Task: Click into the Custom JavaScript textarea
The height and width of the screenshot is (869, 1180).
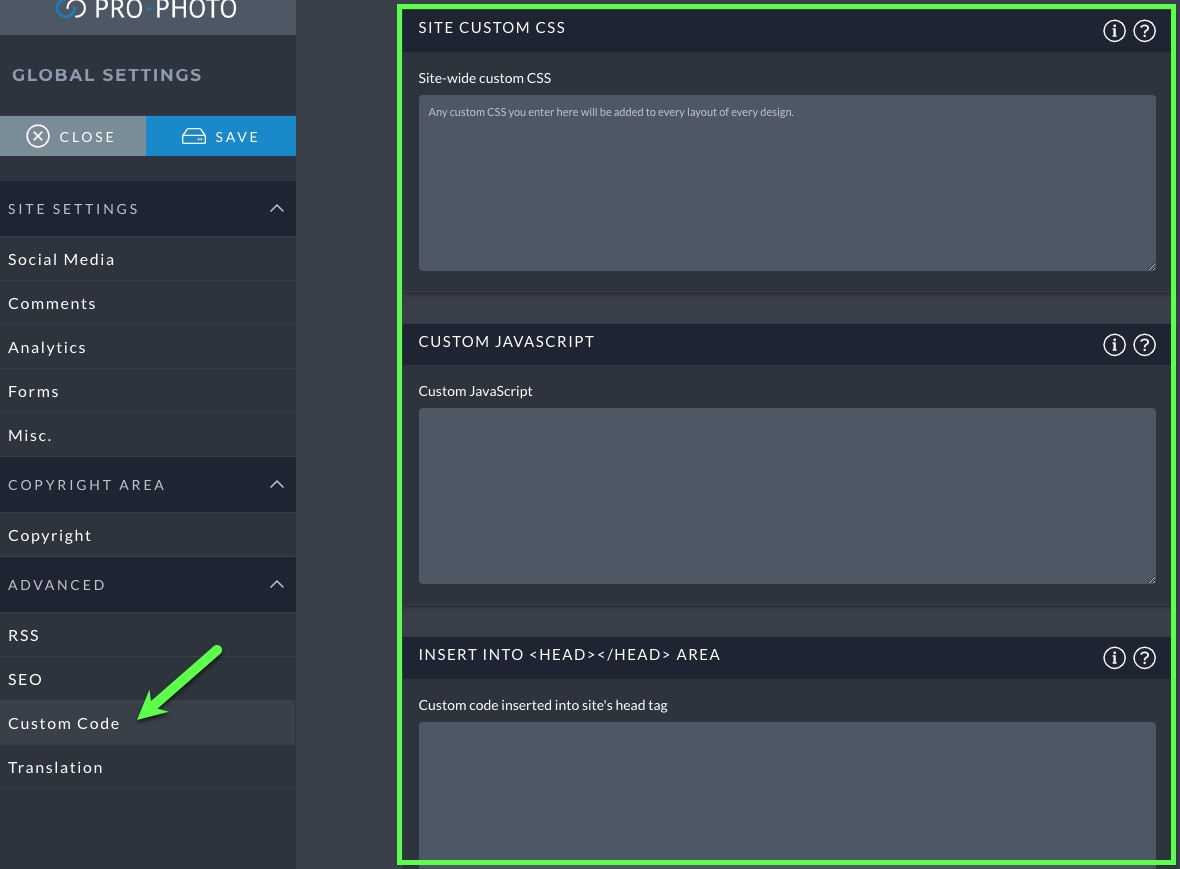Action: [787, 496]
